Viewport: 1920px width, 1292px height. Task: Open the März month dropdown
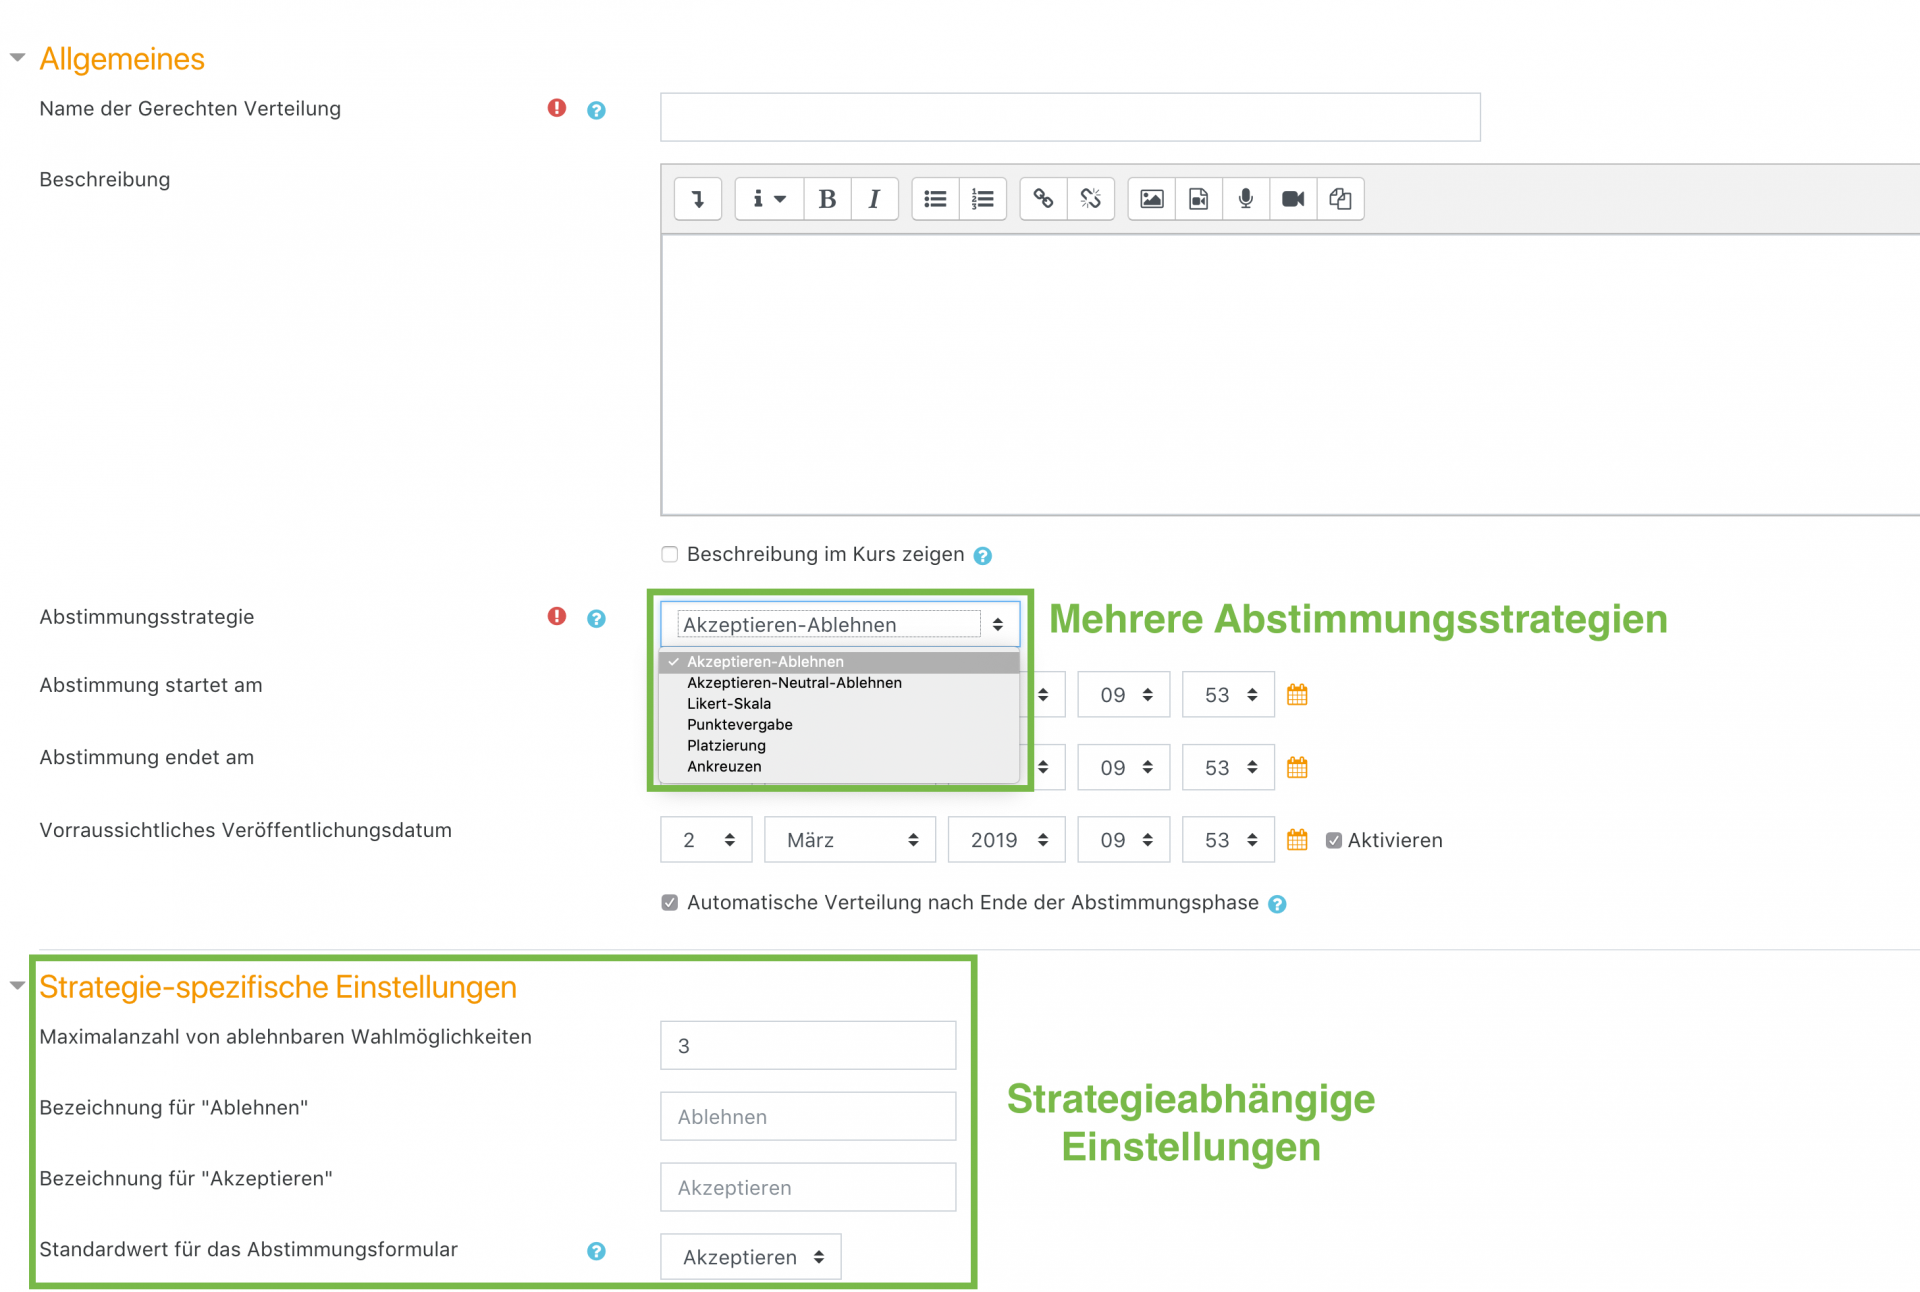[850, 840]
